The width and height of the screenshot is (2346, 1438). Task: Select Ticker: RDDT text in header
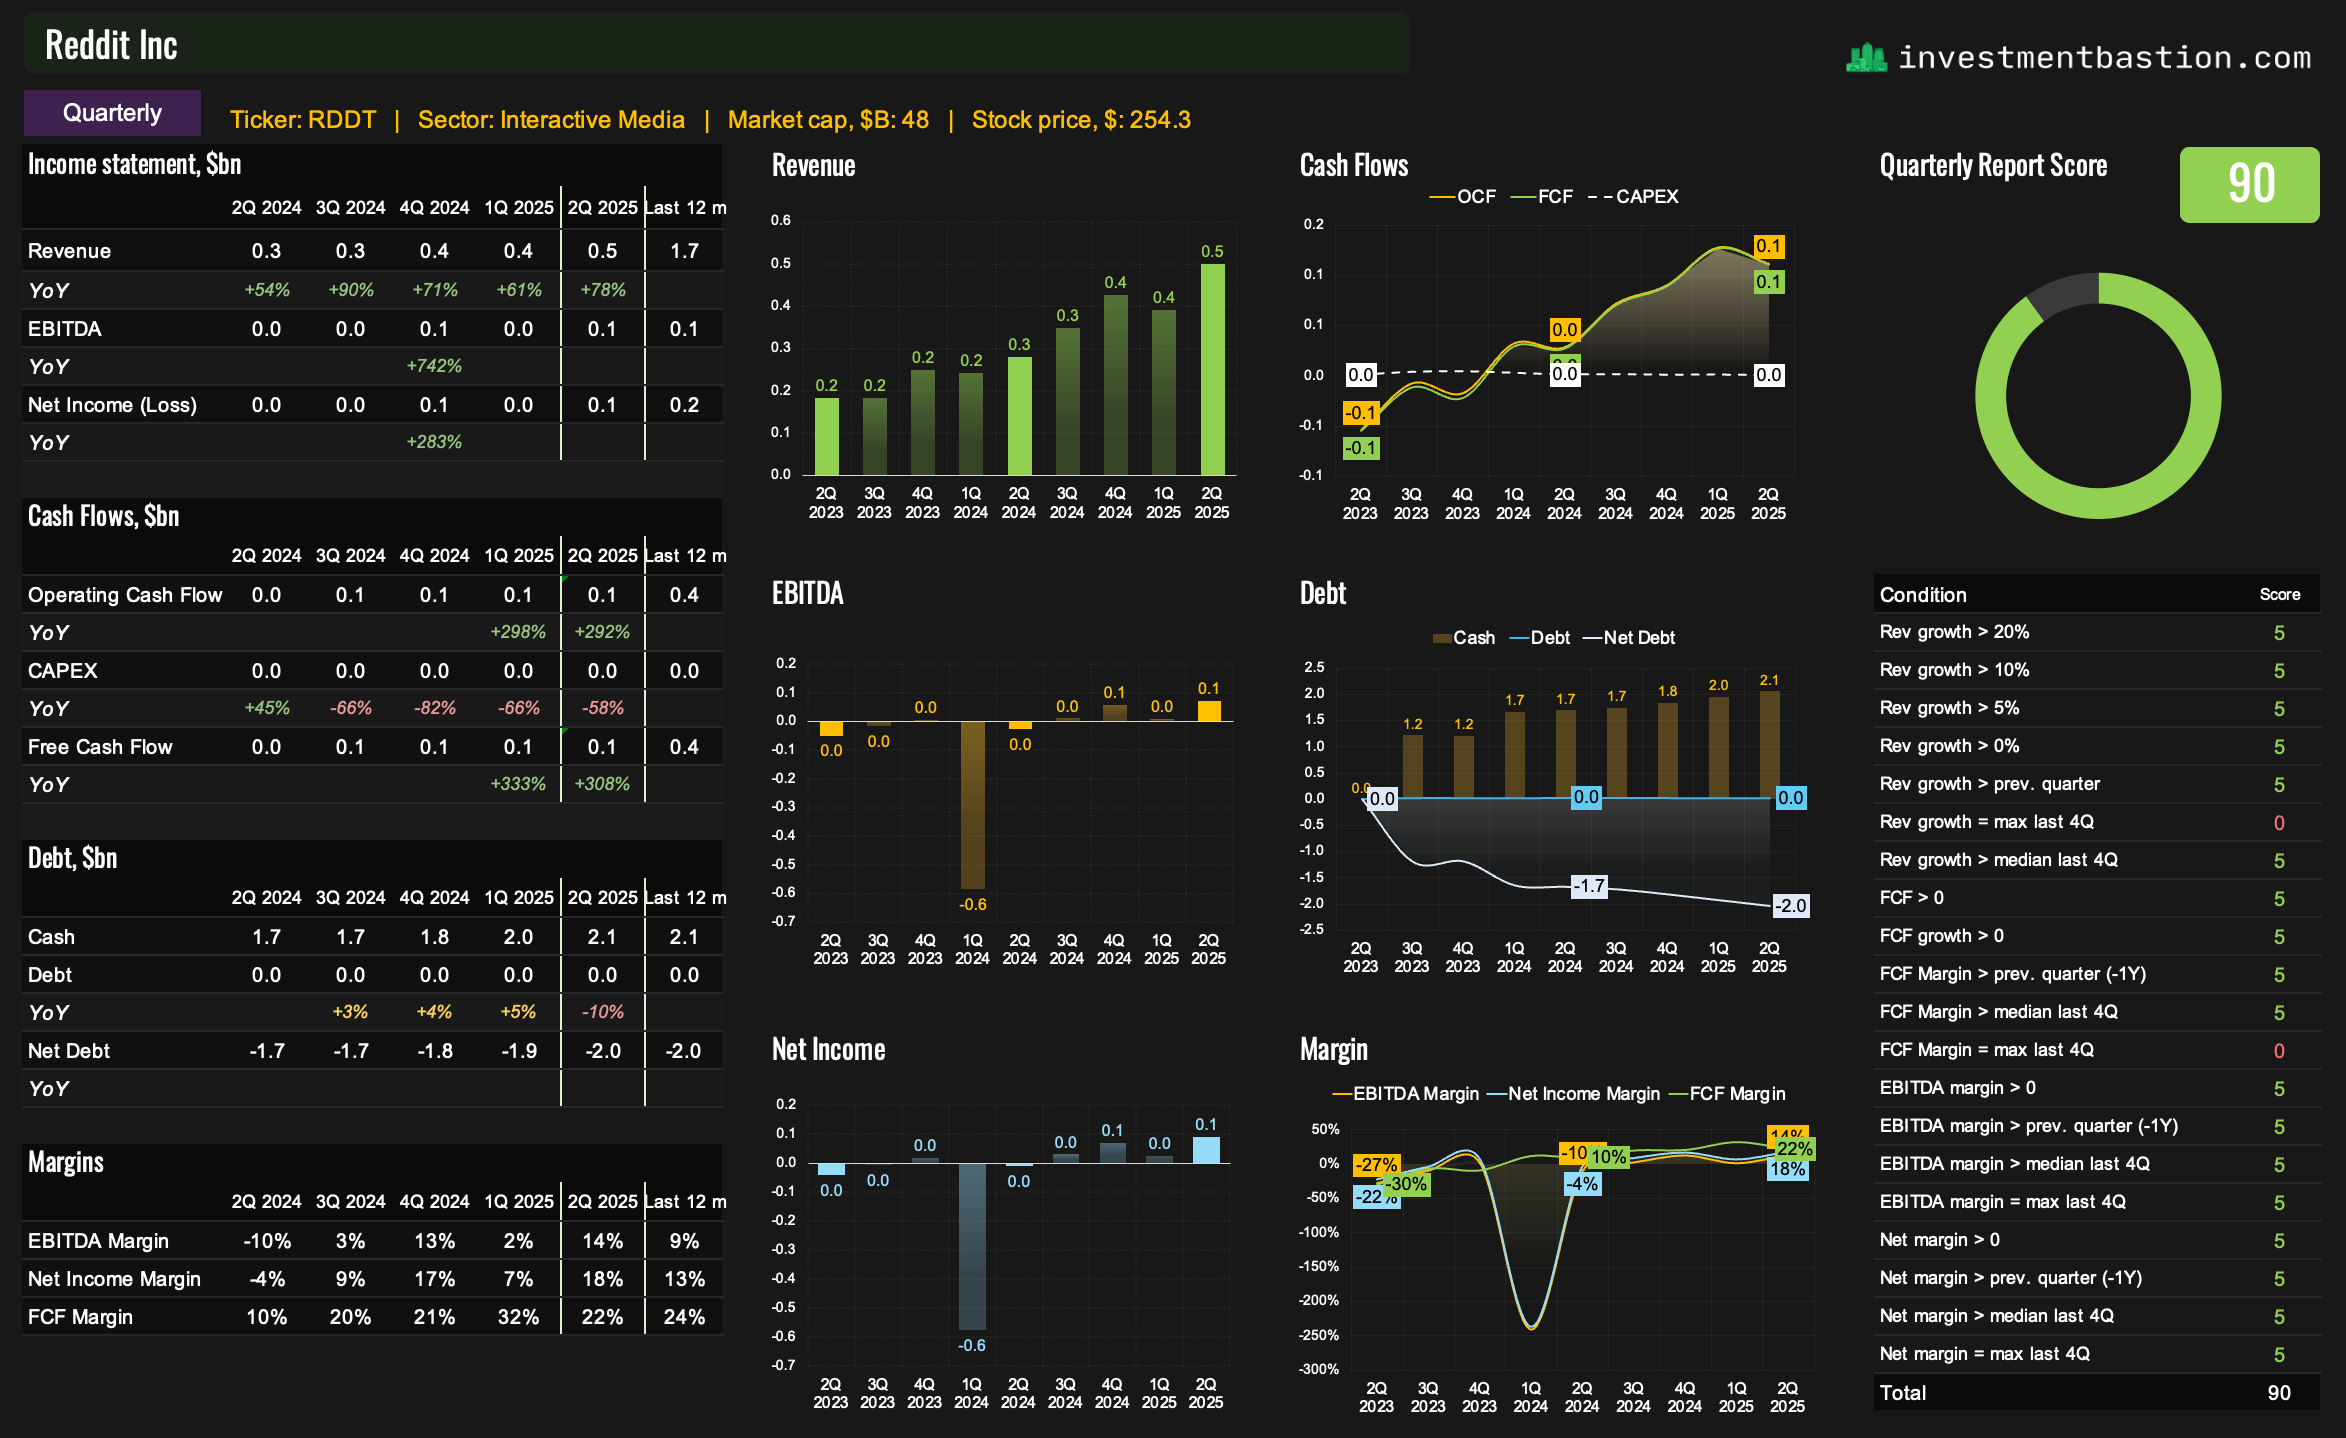point(303,120)
